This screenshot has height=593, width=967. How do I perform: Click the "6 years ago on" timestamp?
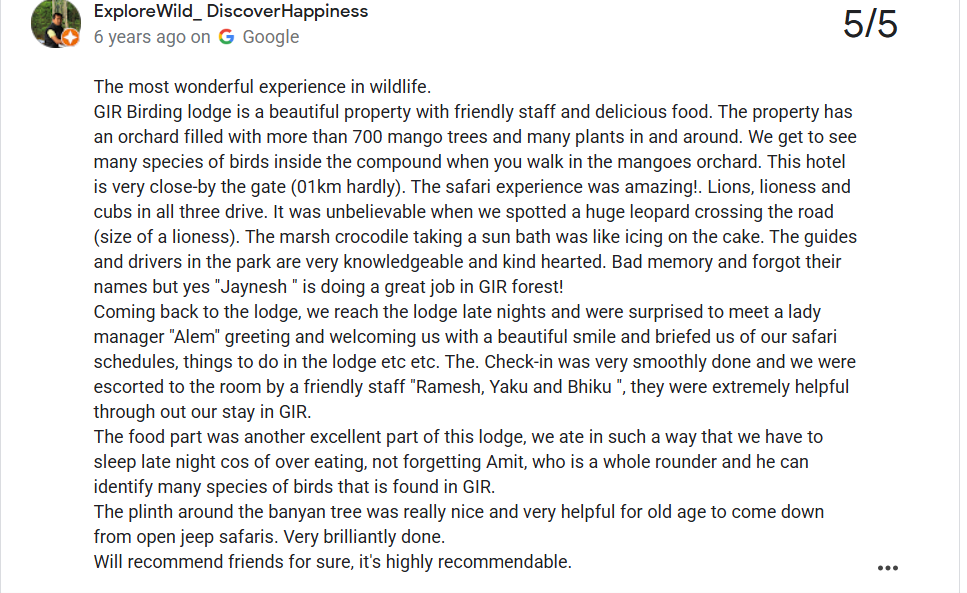tap(152, 37)
